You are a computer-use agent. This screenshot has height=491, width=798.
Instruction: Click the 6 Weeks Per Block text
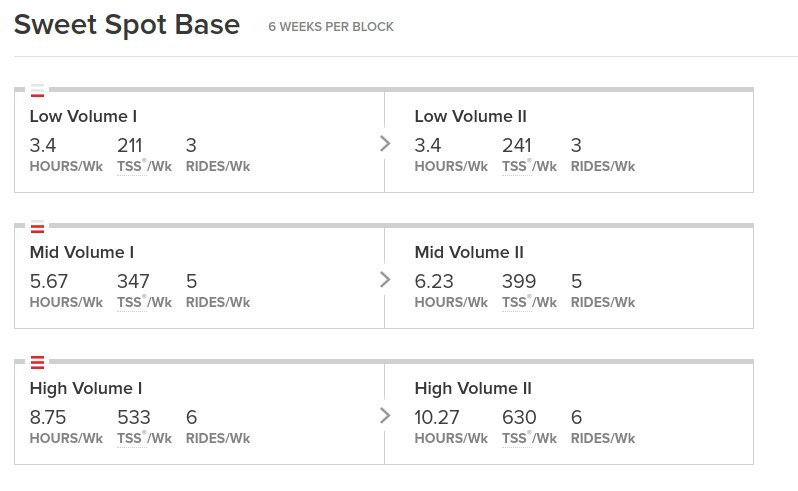click(331, 26)
